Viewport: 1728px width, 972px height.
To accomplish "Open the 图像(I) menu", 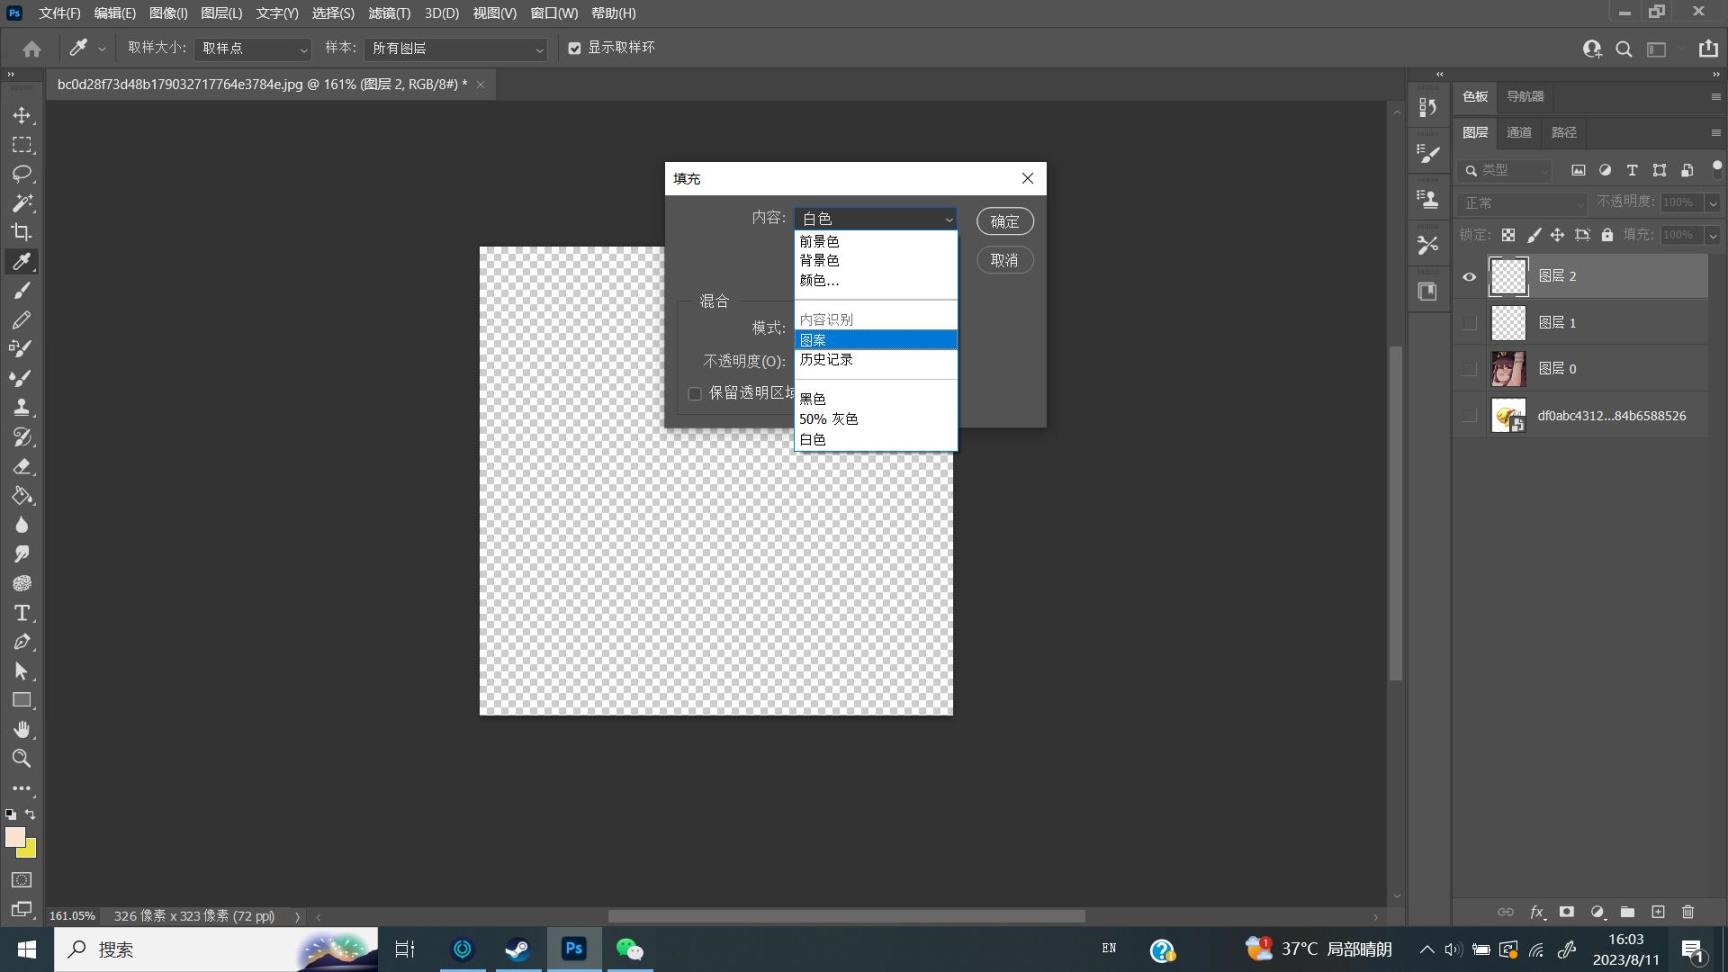I will 168,13.
